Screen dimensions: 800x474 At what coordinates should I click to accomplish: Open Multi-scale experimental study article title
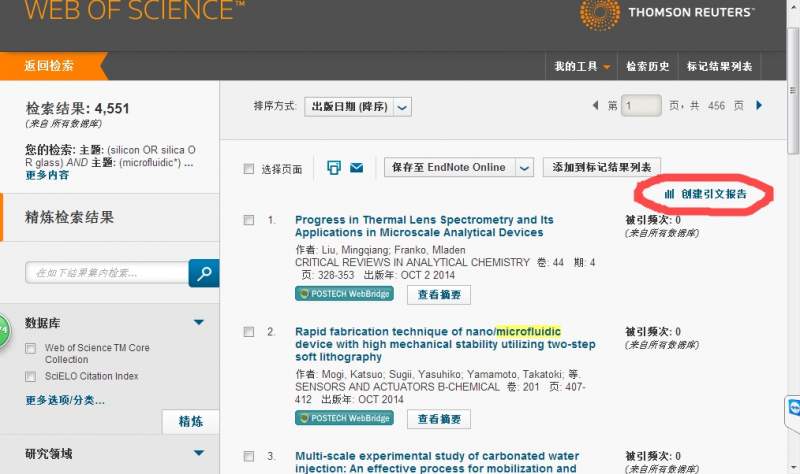coord(437,462)
